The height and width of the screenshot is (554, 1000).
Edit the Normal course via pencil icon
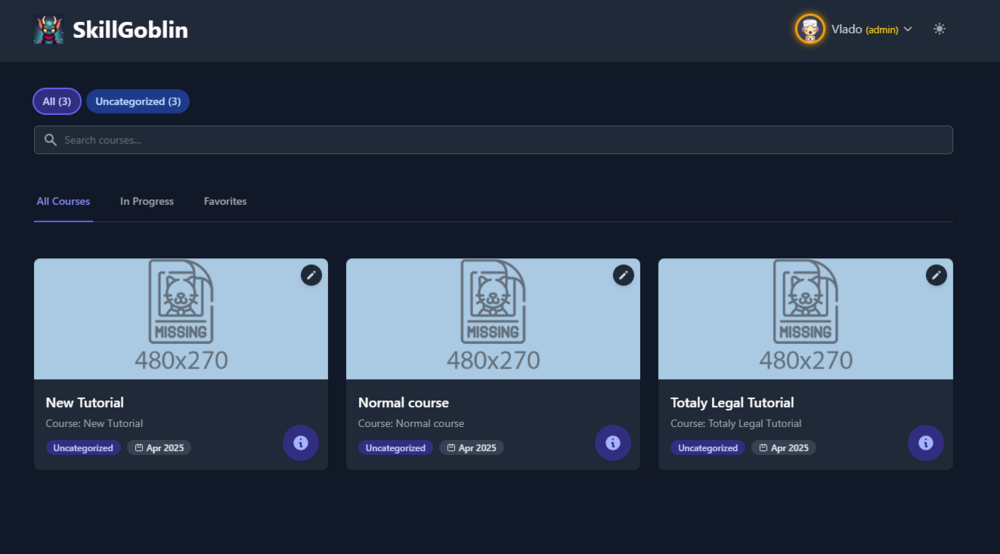(x=623, y=275)
